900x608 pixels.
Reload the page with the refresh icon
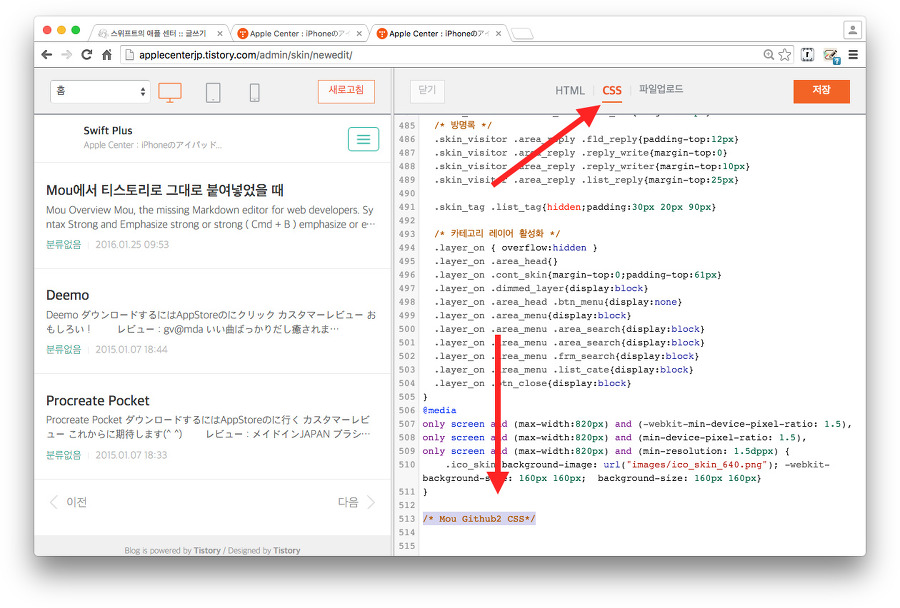[87, 55]
